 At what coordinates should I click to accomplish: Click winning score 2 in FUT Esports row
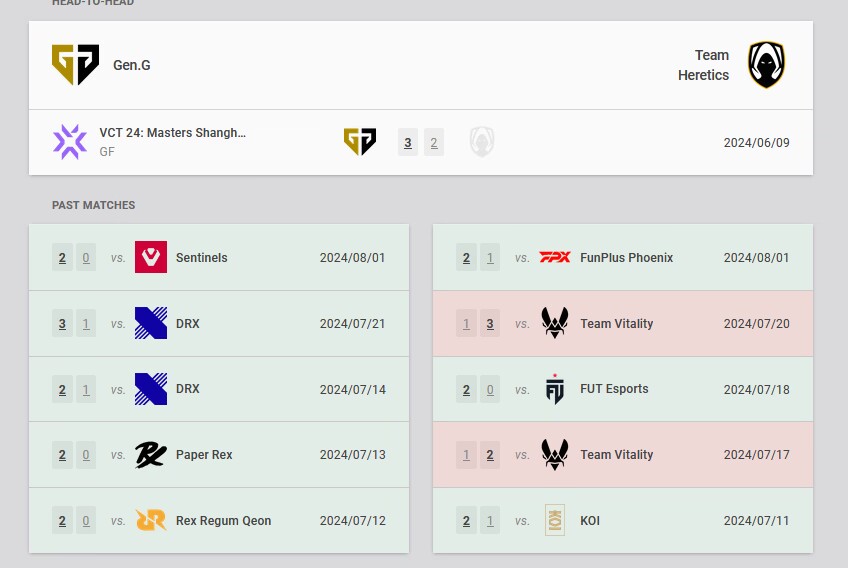[466, 389]
